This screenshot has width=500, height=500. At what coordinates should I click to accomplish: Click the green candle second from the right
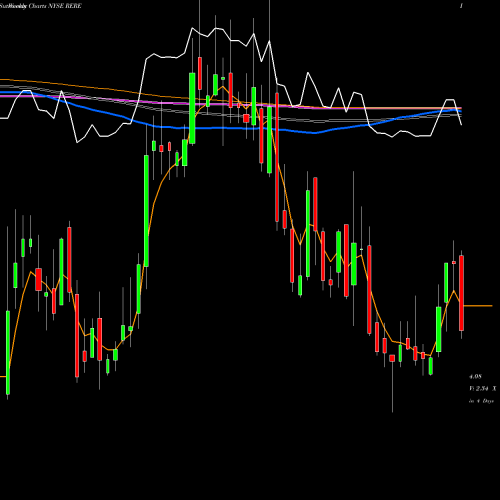click(x=446, y=283)
